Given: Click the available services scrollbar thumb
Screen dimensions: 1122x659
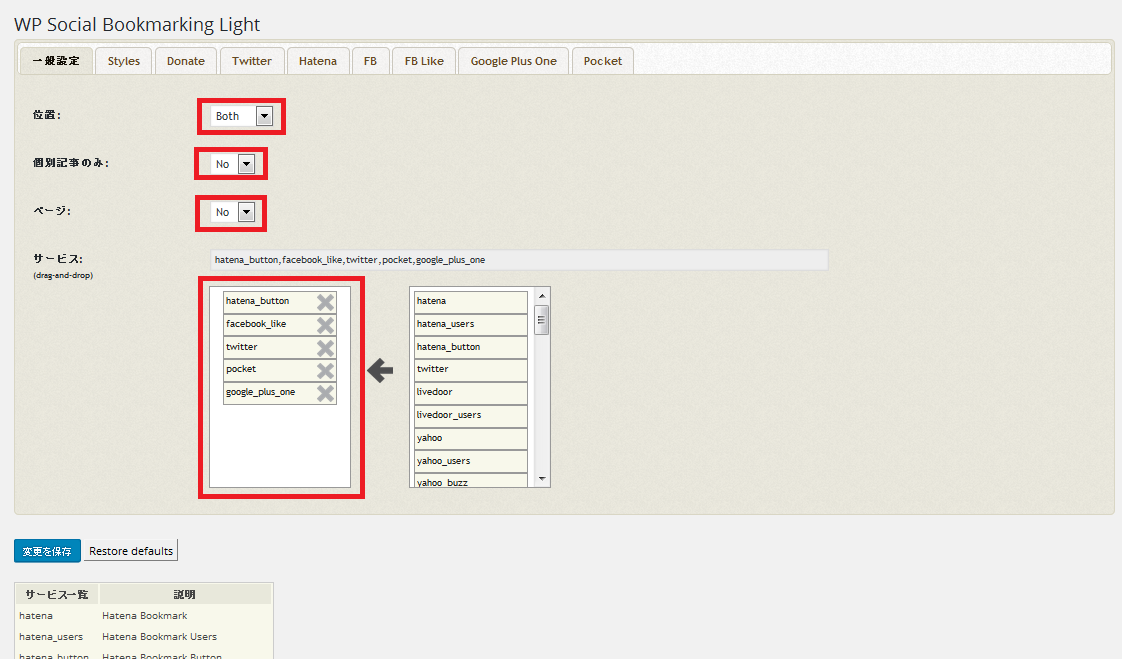Looking at the screenshot, I should [542, 320].
